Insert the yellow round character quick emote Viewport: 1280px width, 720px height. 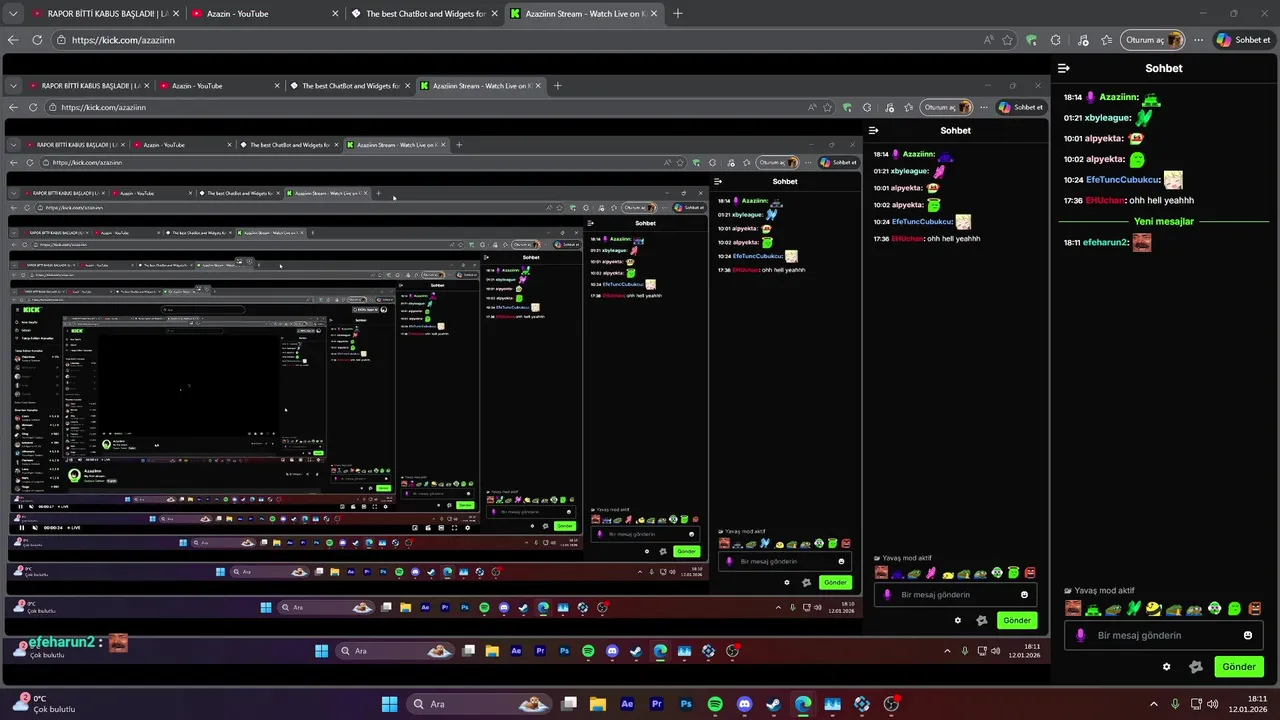1154,608
